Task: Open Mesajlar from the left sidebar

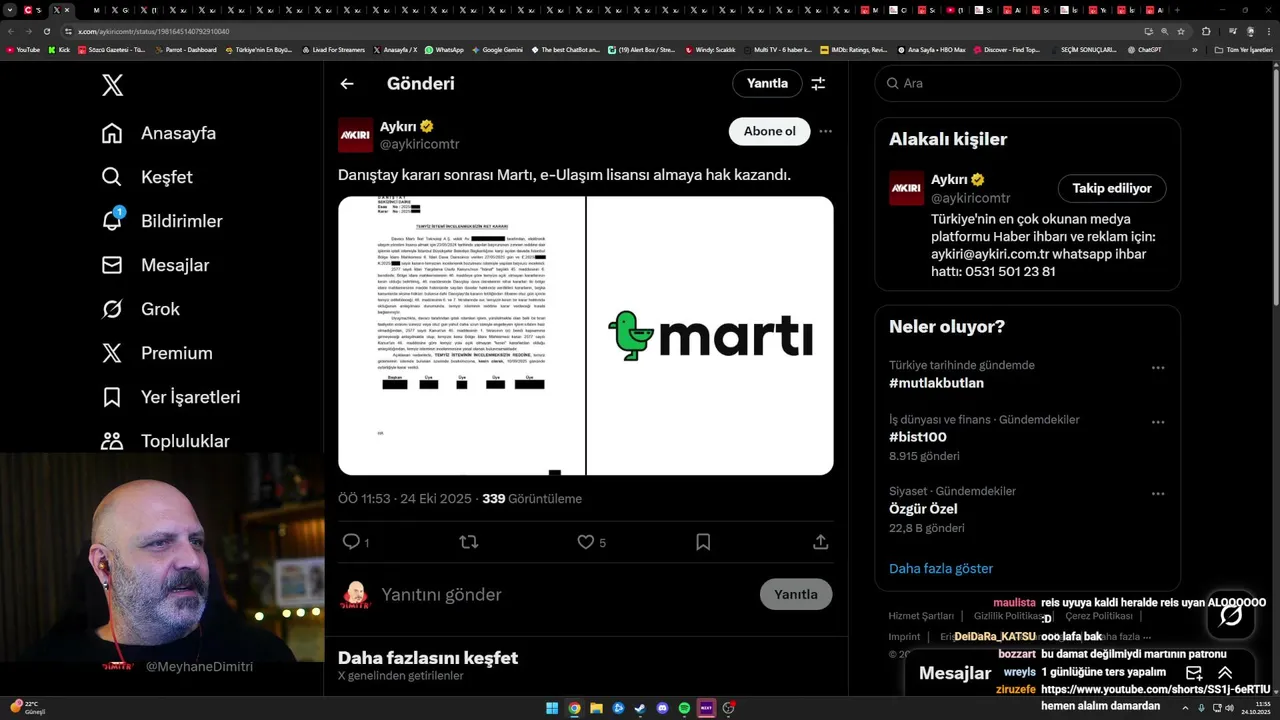Action: [156, 265]
